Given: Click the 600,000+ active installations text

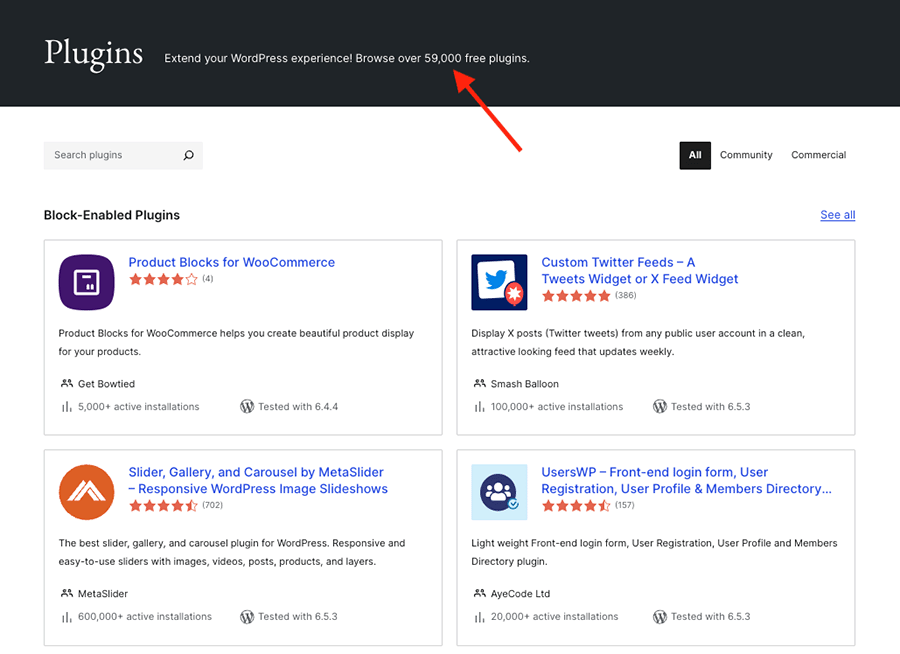Looking at the screenshot, I should 145,617.
